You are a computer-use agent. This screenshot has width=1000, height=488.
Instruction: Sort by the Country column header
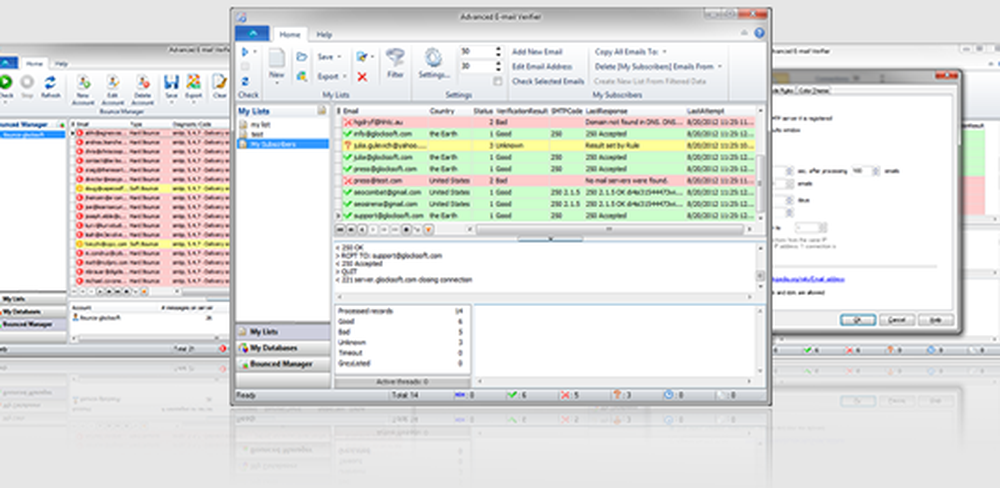(x=441, y=111)
